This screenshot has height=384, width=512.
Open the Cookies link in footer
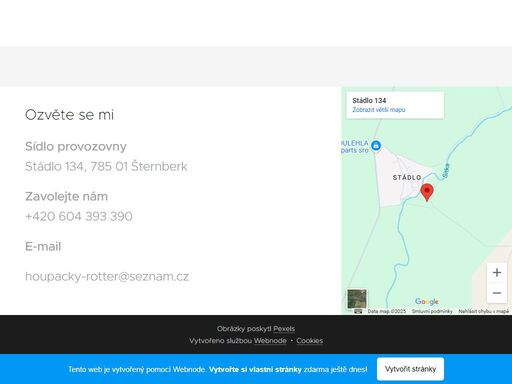tap(310, 341)
